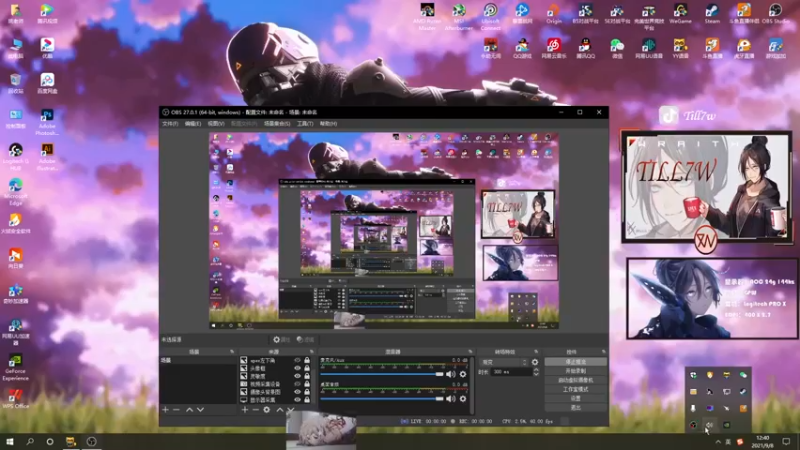Click 开始录制 to start recording
The image size is (800, 450).
click(576, 371)
